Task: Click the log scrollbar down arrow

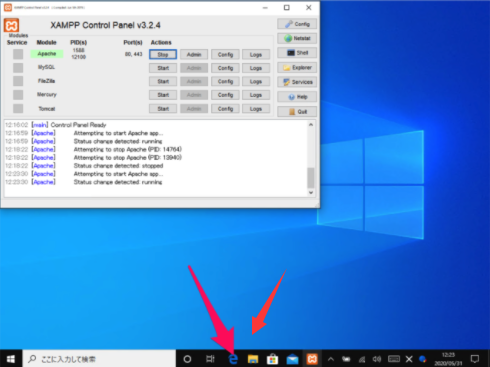Action: point(311,193)
